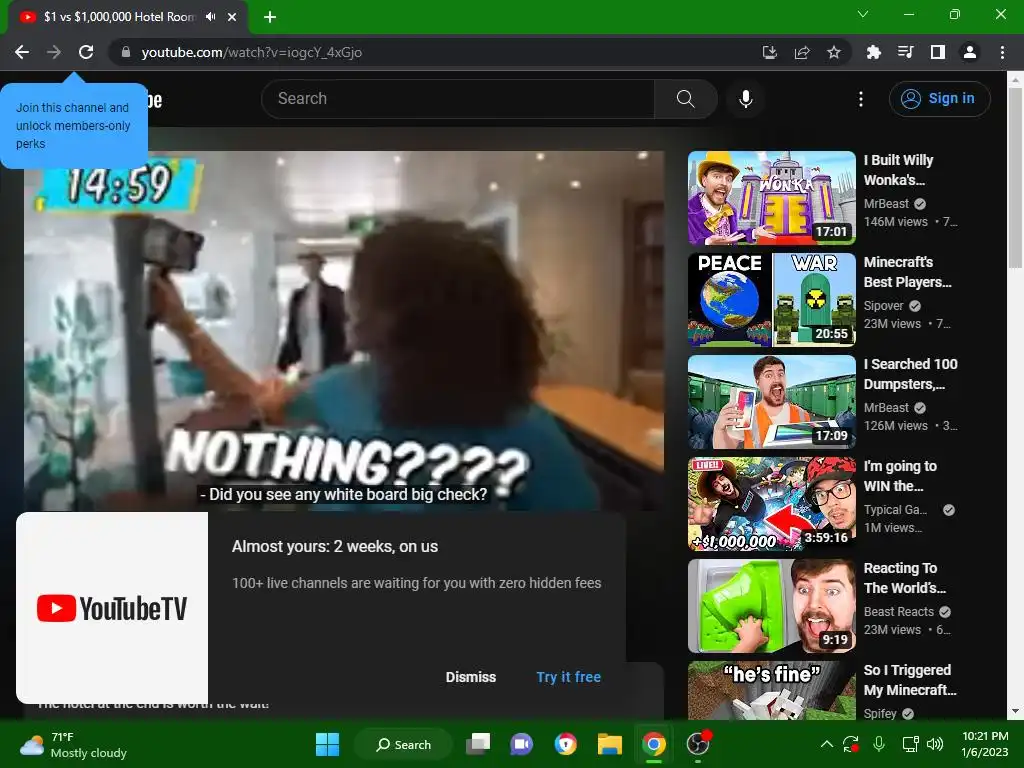1024x768 pixels.
Task: Click the channel name Typical Ga...
Action: [895, 510]
